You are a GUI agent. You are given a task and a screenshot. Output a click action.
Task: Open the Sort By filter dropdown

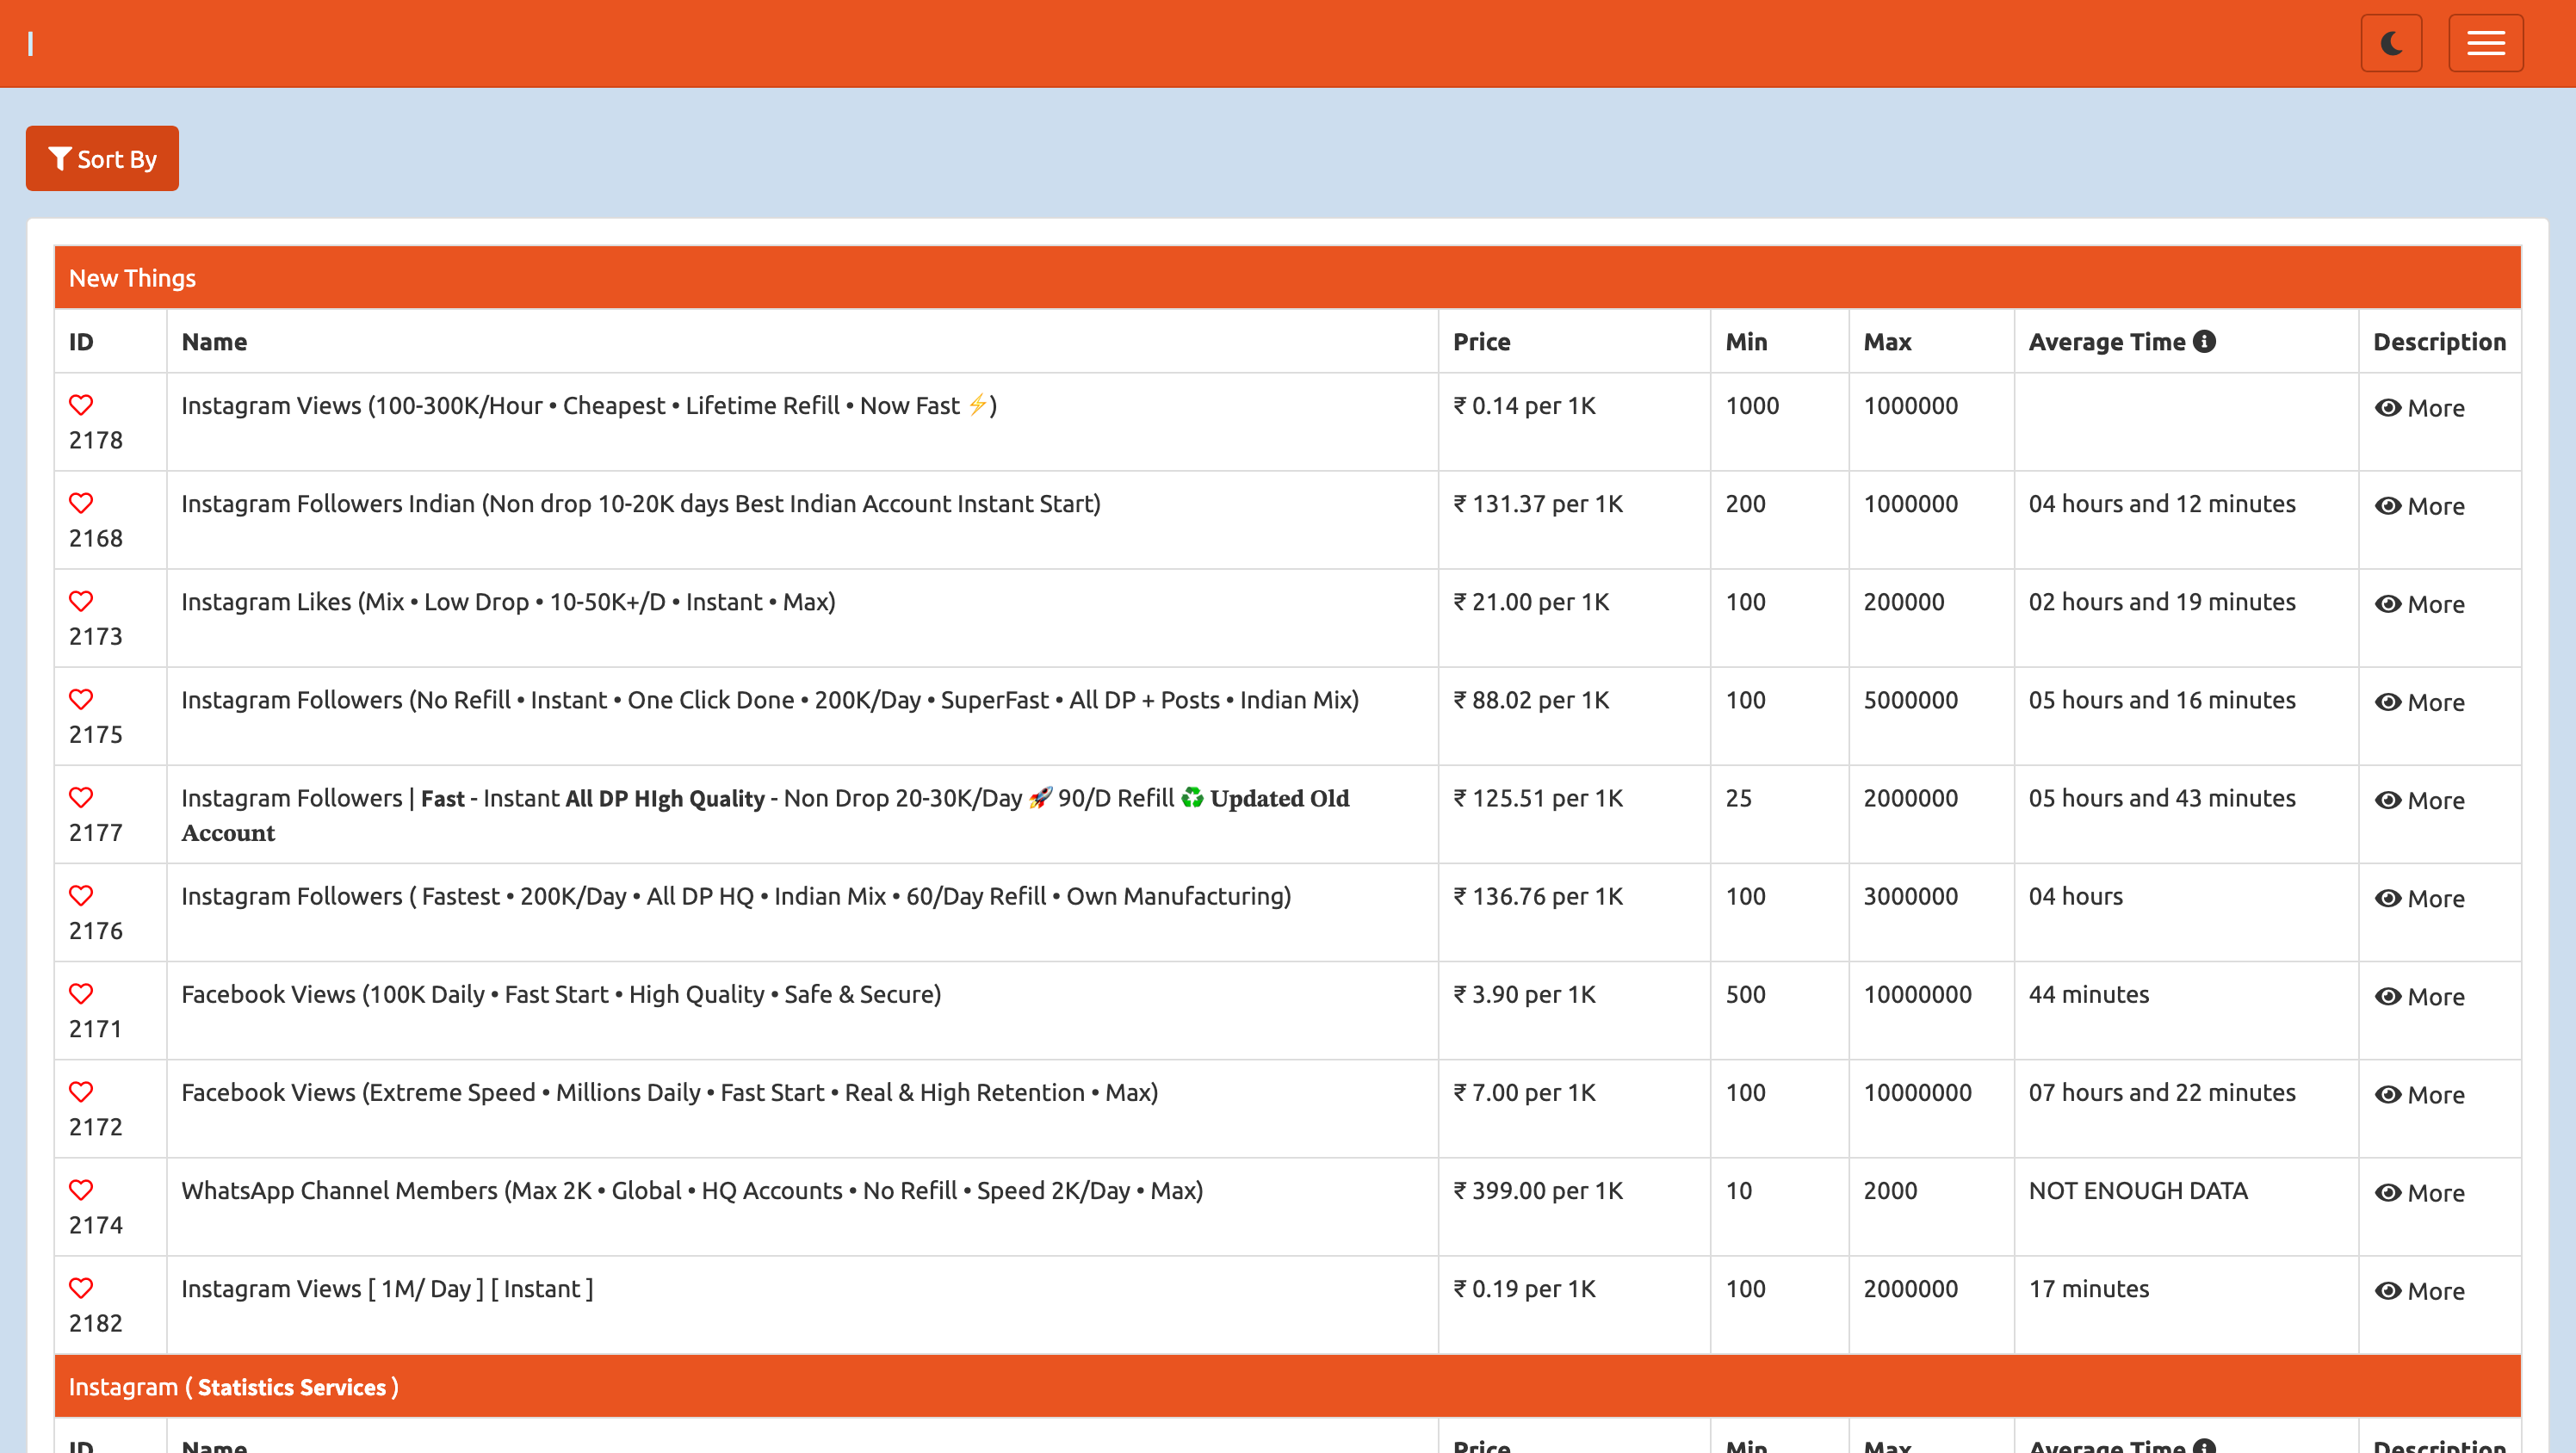[102, 159]
